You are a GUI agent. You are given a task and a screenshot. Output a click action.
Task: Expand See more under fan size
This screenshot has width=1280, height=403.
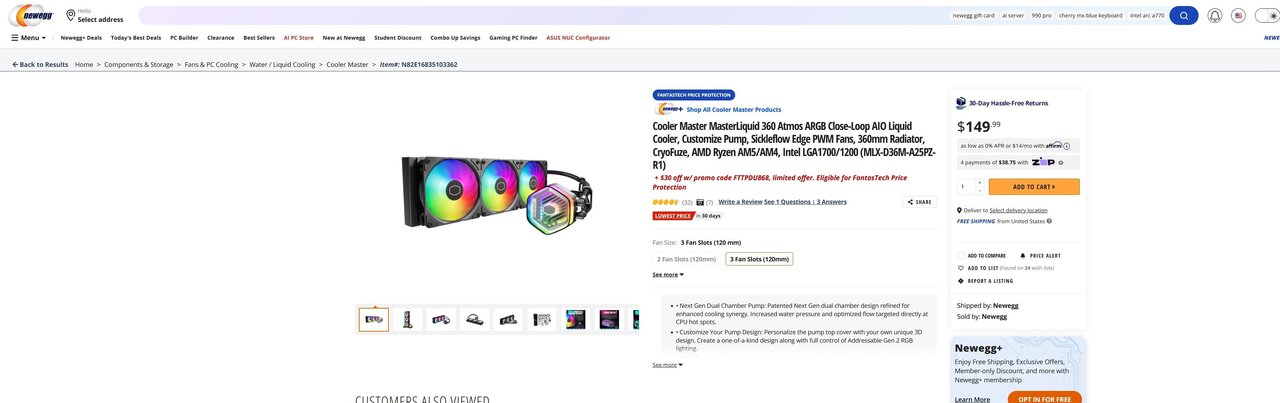(668, 274)
